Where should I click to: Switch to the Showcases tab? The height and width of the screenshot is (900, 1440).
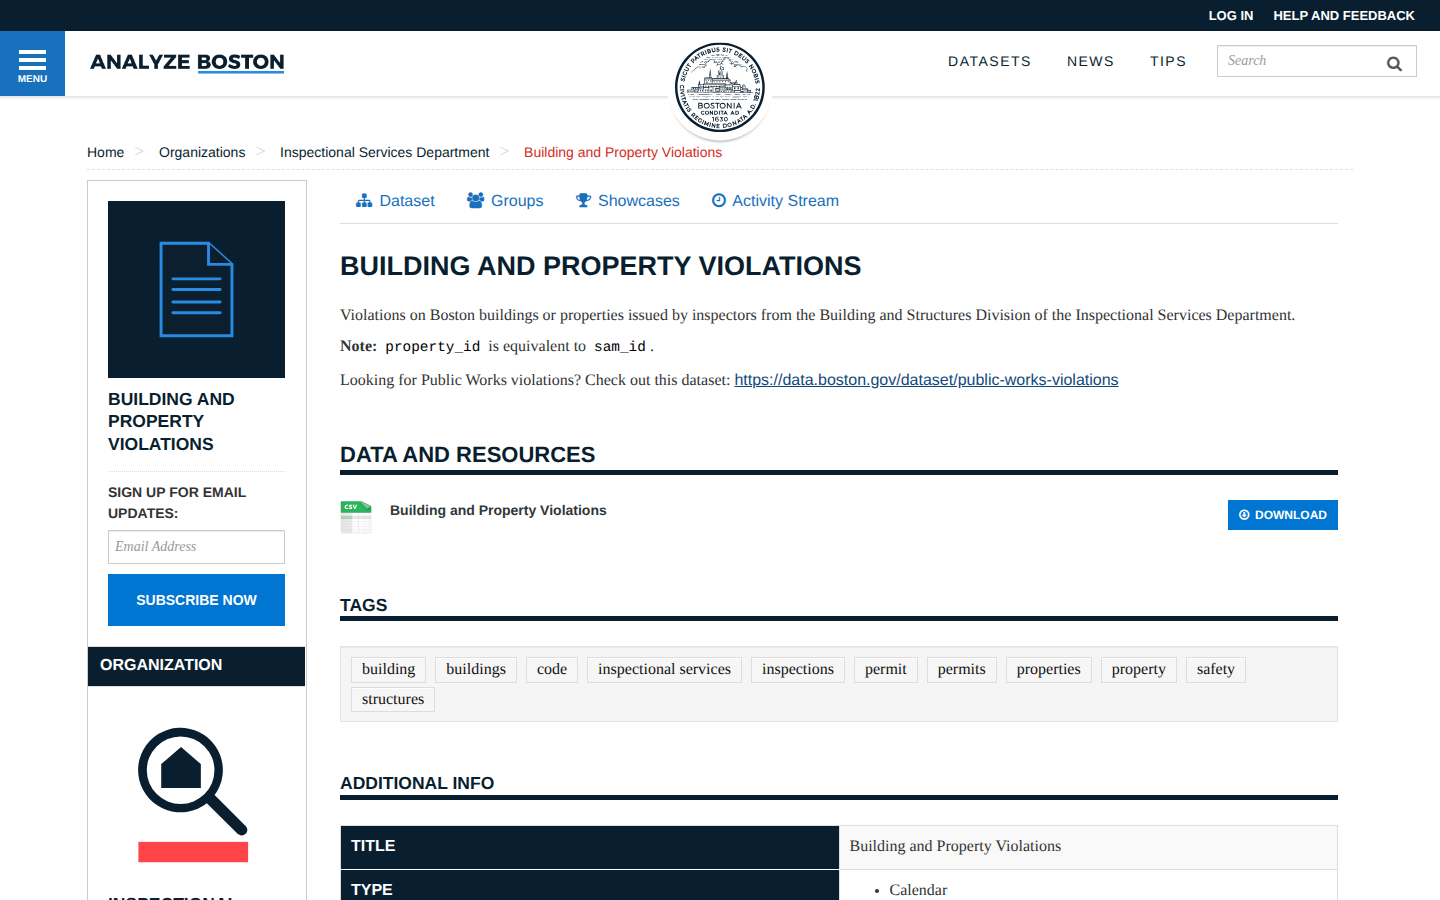tap(627, 201)
